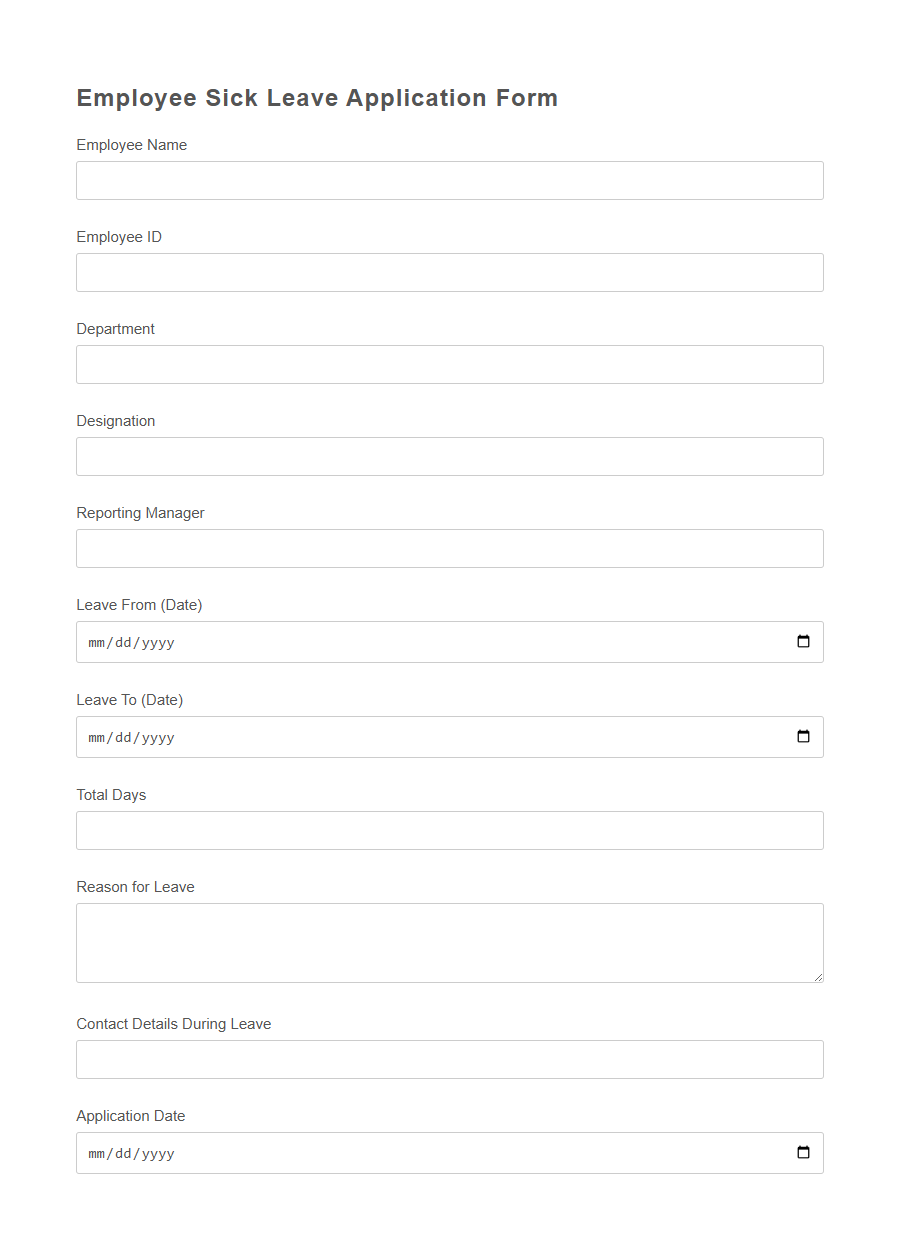
Task: Click the Reason for Leave text area
Action: point(449,942)
